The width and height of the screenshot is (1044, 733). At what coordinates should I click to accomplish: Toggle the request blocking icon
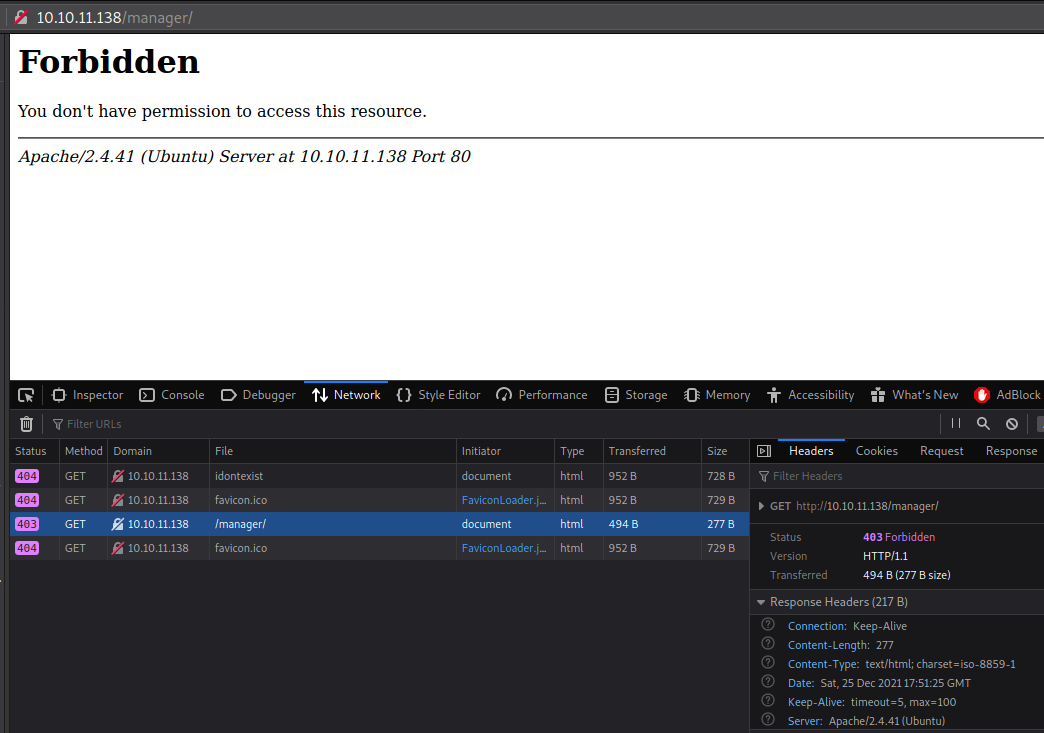1012,424
